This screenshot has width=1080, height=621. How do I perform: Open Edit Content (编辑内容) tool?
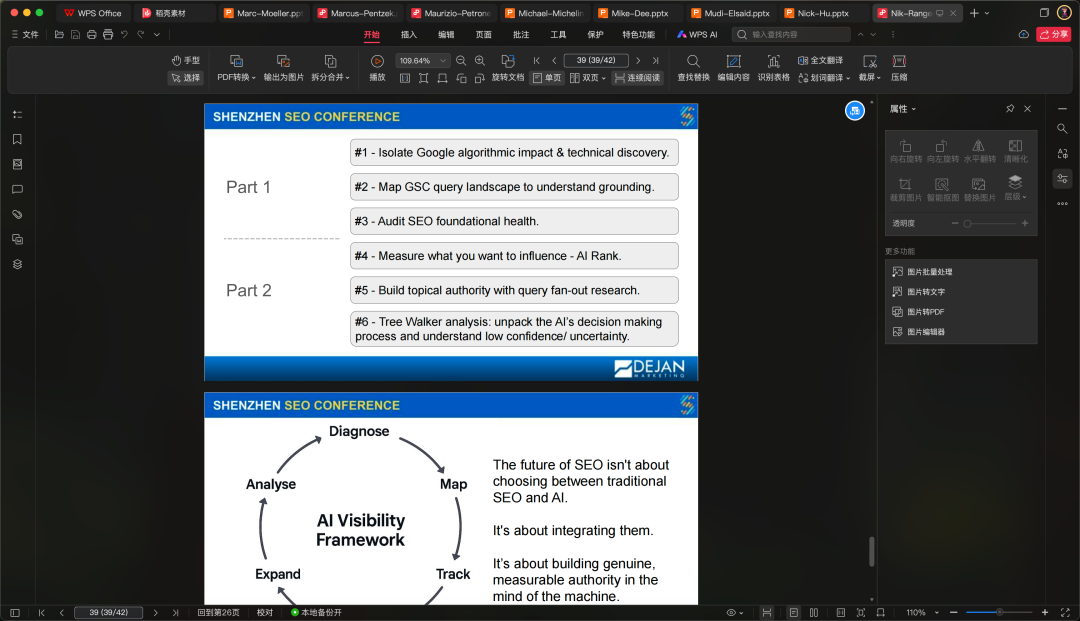(x=734, y=68)
